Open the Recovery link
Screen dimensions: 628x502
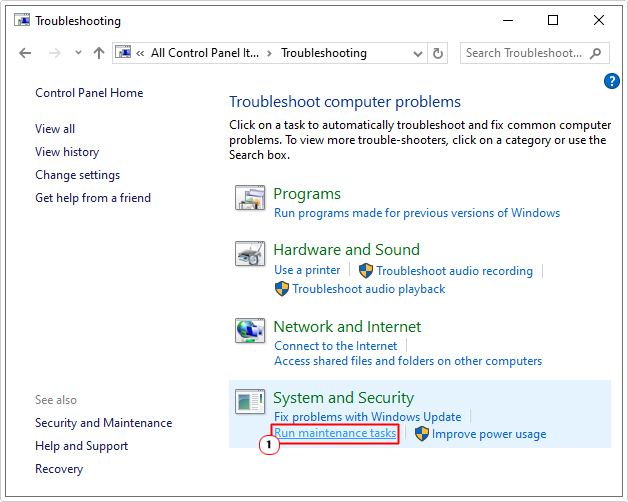coord(59,469)
